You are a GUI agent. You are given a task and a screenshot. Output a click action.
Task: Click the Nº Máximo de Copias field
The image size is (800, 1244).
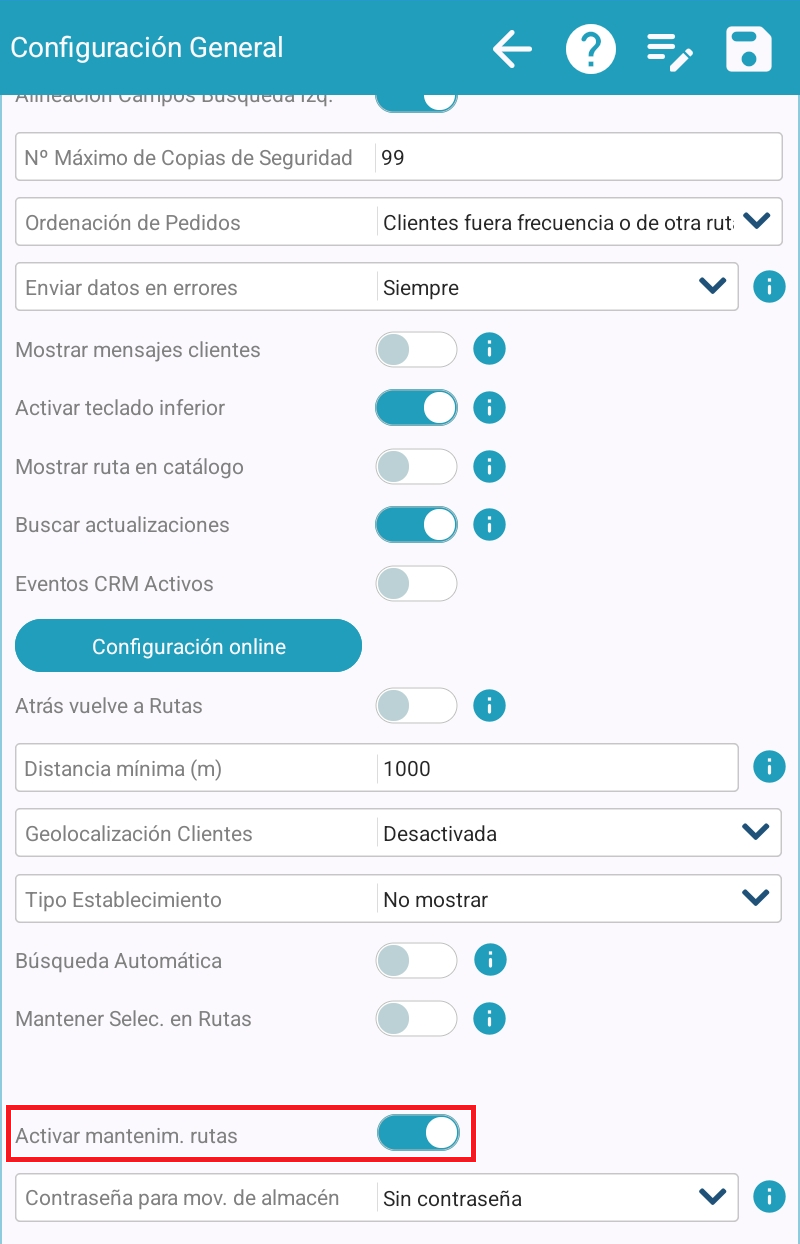(576, 158)
